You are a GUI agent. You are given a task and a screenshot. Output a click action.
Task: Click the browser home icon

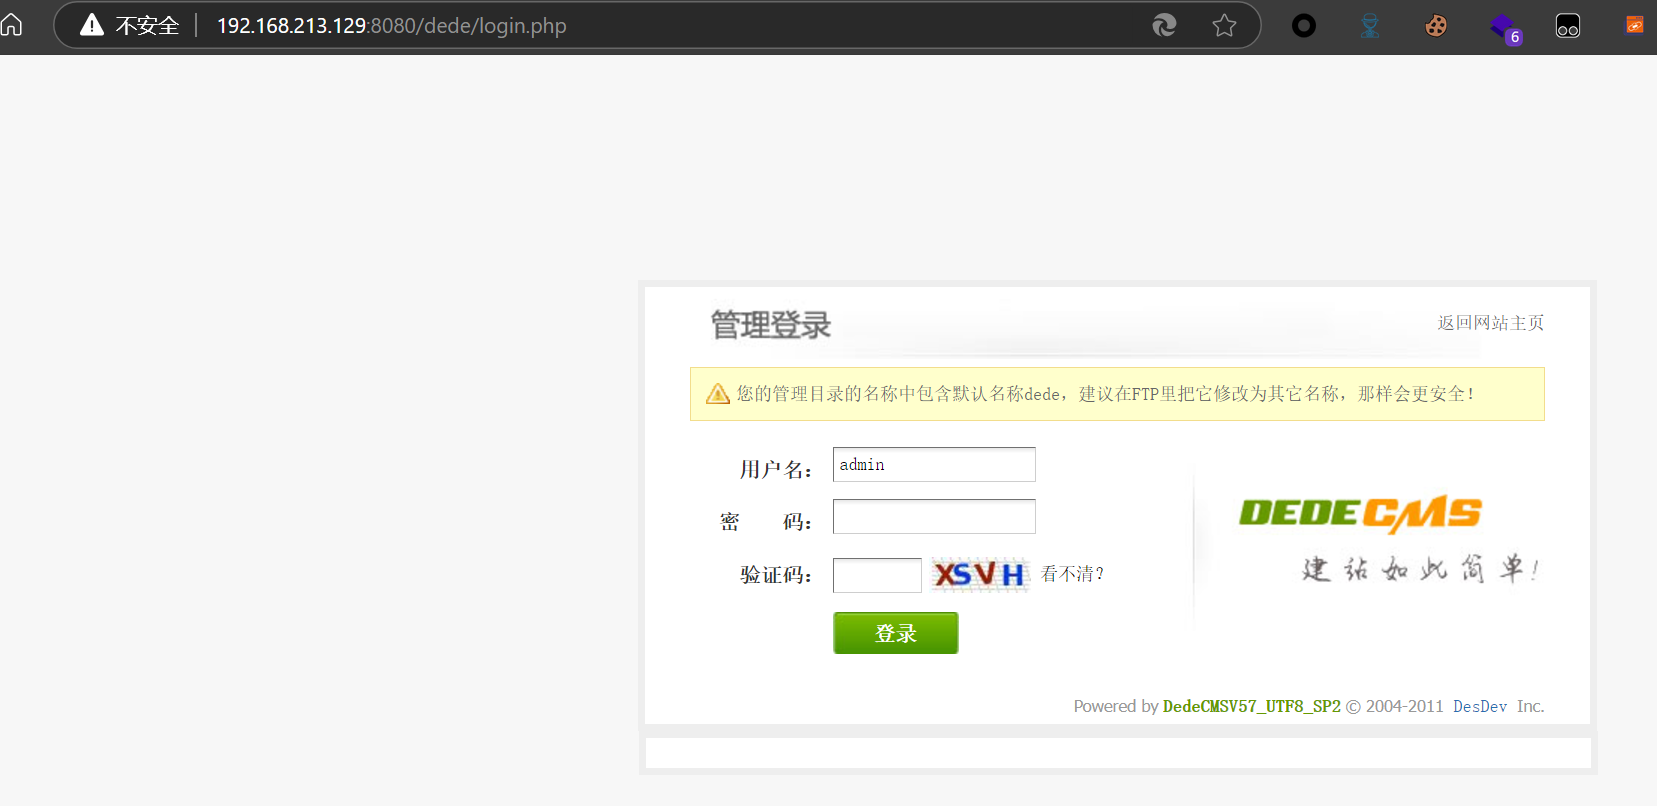11,25
